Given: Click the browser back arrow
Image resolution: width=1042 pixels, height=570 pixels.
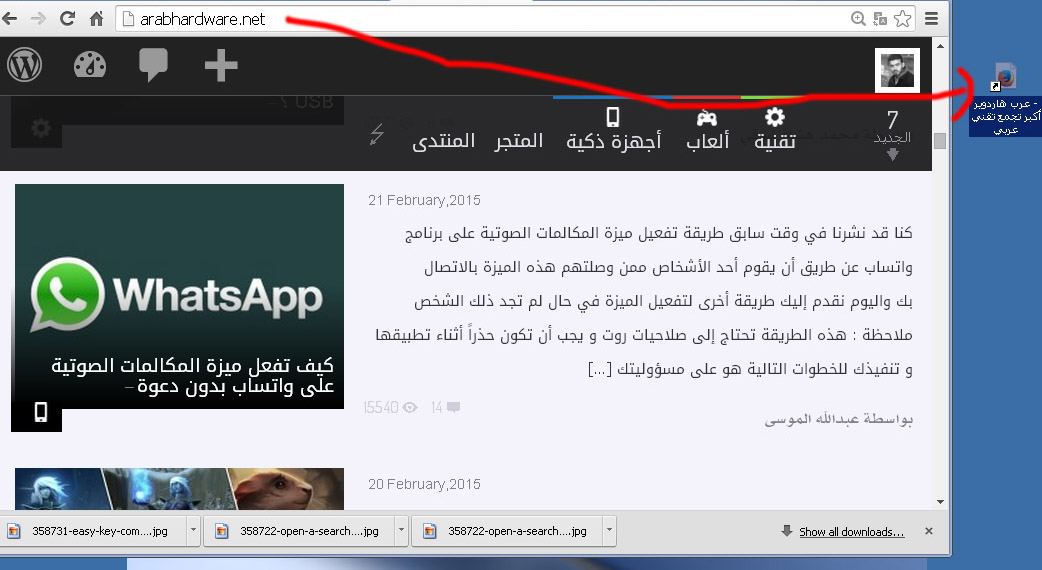Looking at the screenshot, I should [x=9, y=19].
